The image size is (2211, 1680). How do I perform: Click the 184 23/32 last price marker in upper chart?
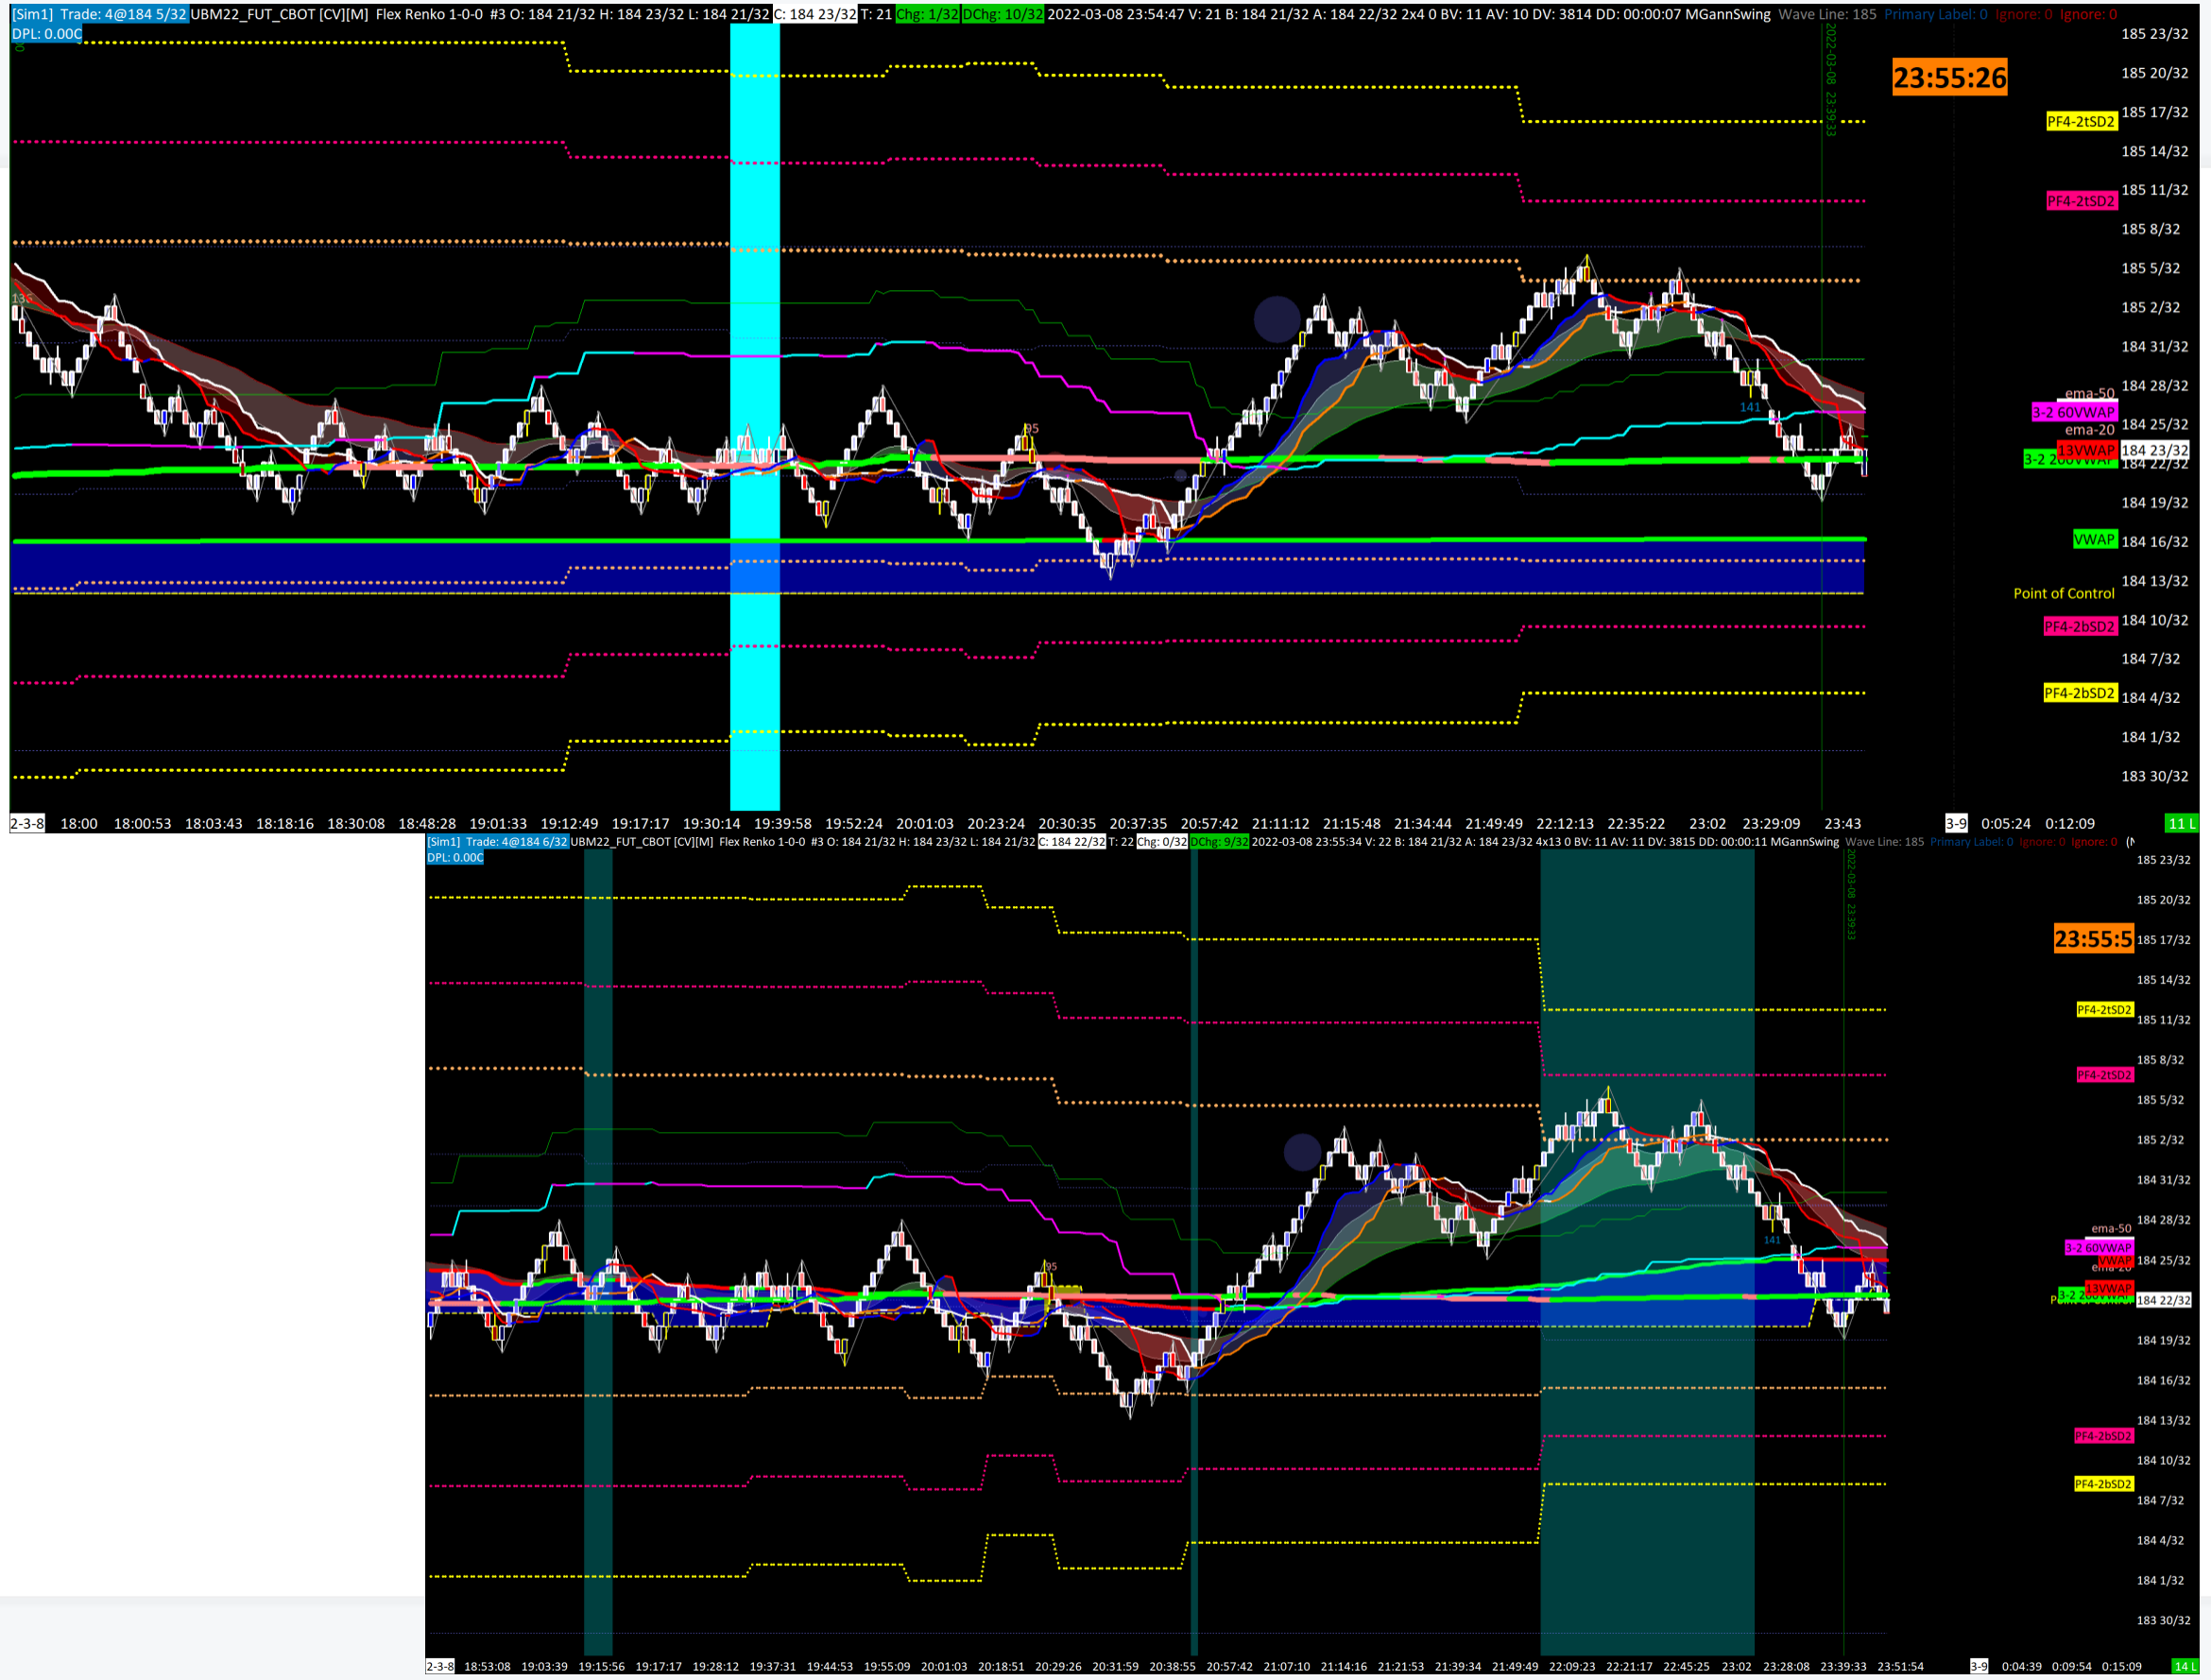coord(2153,451)
